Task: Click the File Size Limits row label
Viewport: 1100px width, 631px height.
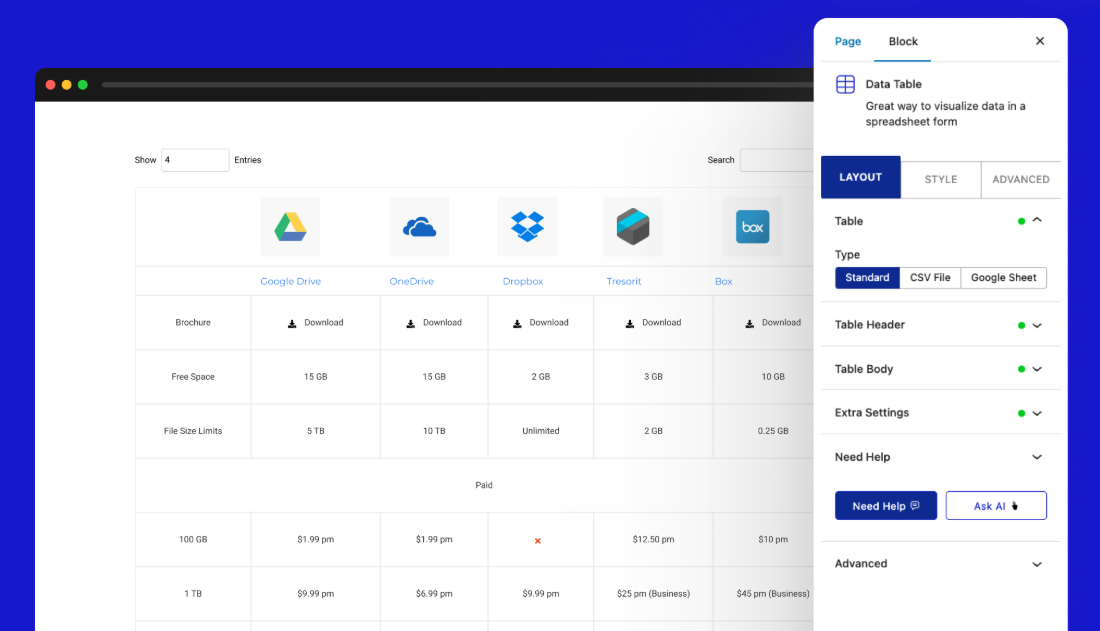Action: [193, 431]
